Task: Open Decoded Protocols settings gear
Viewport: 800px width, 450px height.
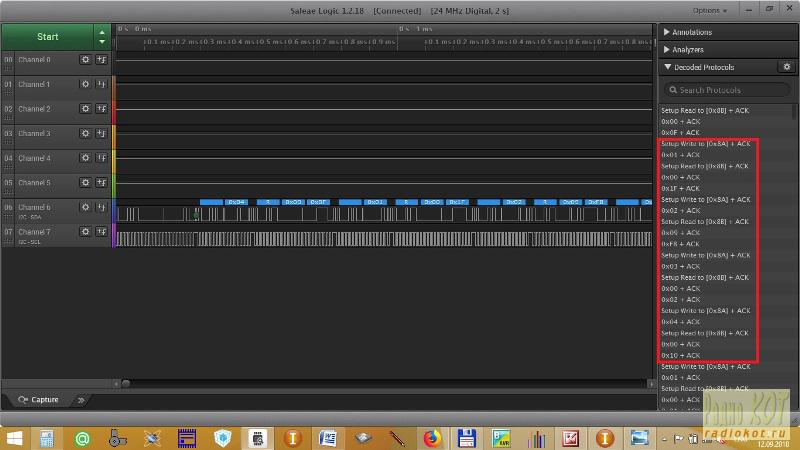Action: (x=786, y=67)
